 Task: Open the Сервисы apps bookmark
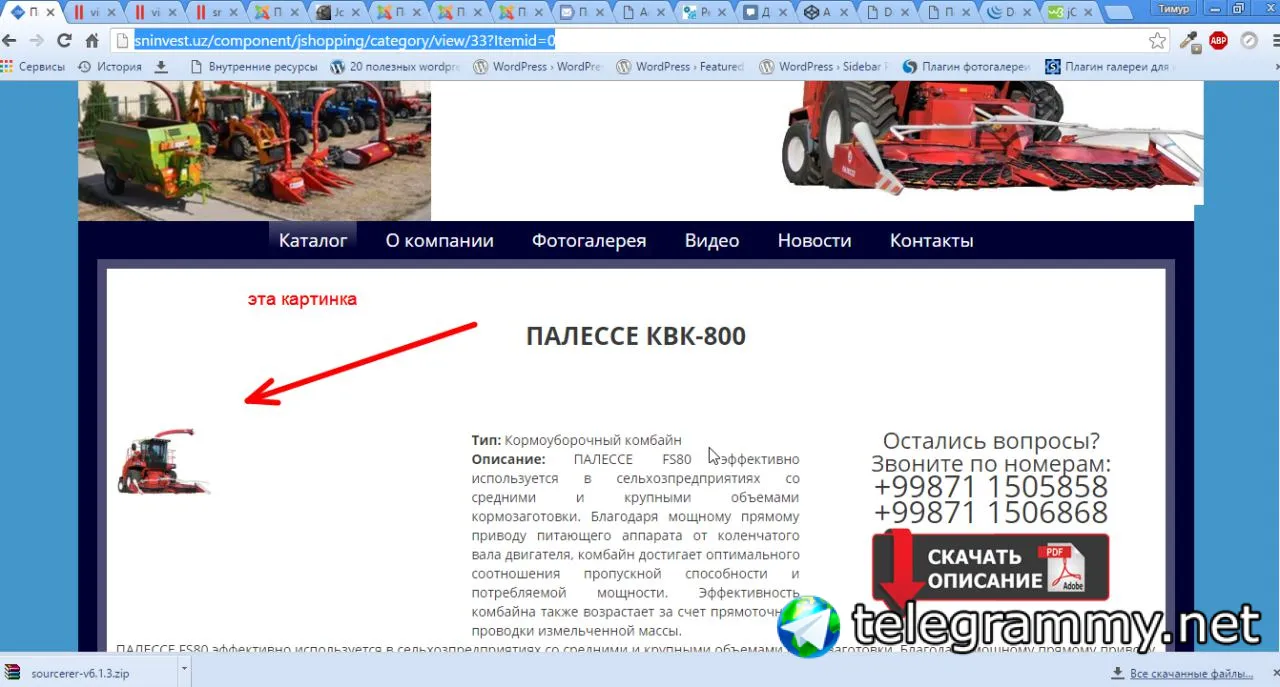tap(33, 67)
